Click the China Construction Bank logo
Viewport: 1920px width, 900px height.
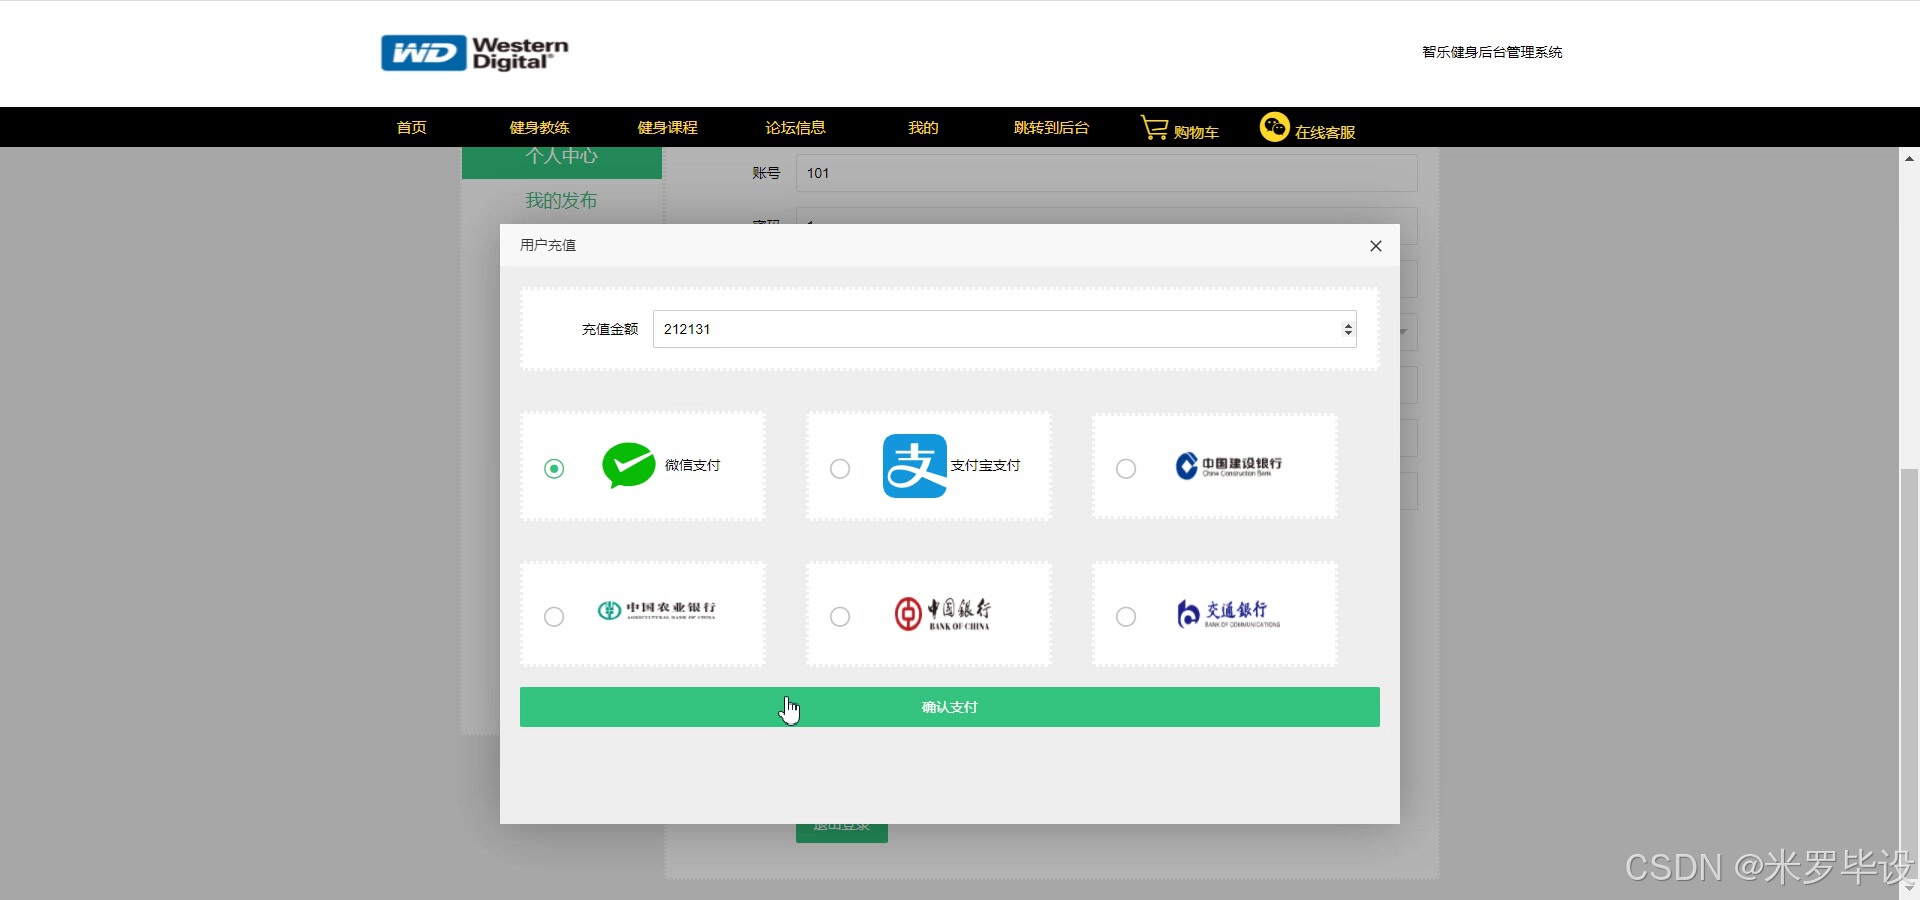tap(1229, 466)
